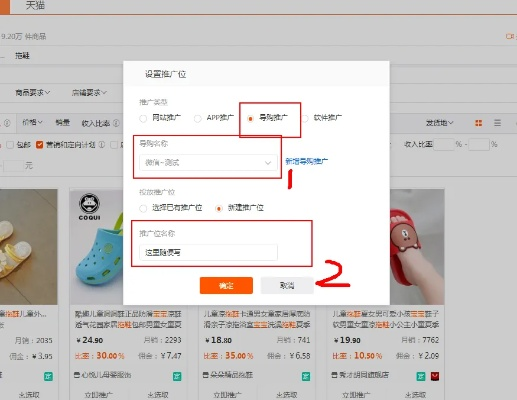517x400 pixels.
Task: Click 选取 under the ¥18.80 product
Action: (287, 395)
